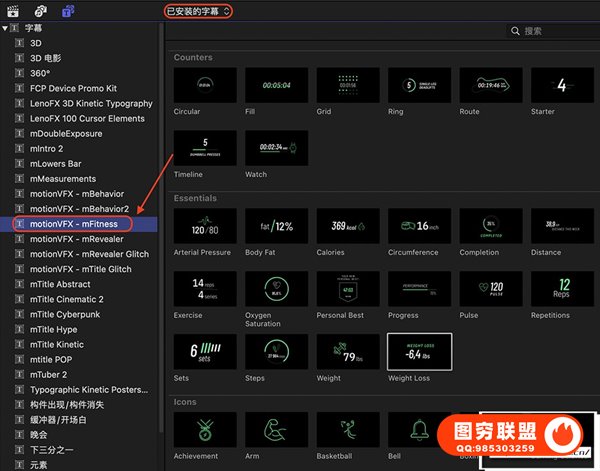The width and height of the screenshot is (600, 471).
Task: Click the Bell icon preset thumbnail
Action: [x=419, y=430]
